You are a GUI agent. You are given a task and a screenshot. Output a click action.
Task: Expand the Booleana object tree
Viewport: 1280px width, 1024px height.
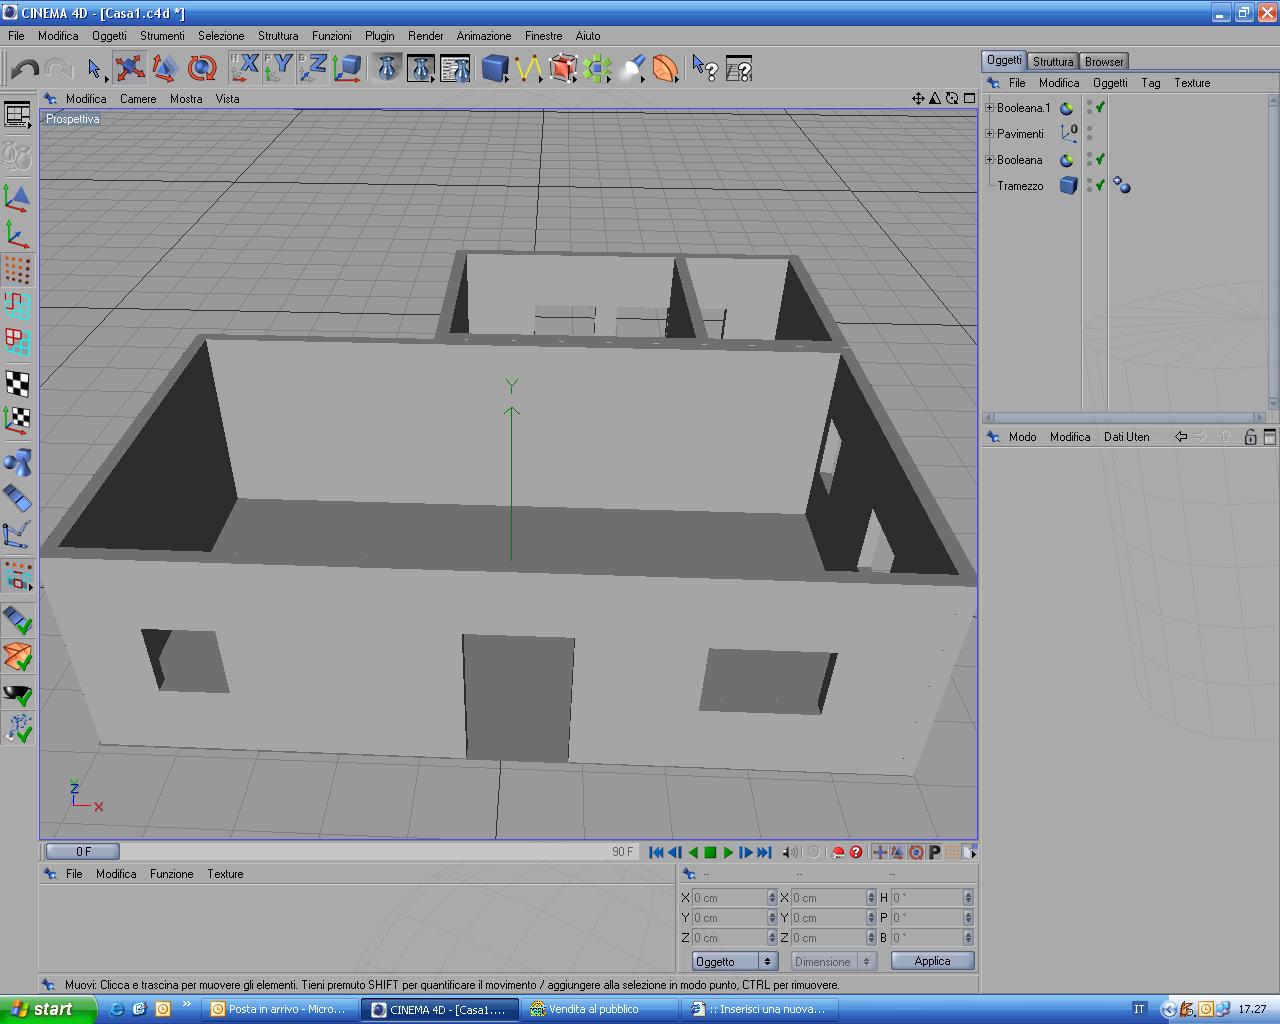point(990,159)
